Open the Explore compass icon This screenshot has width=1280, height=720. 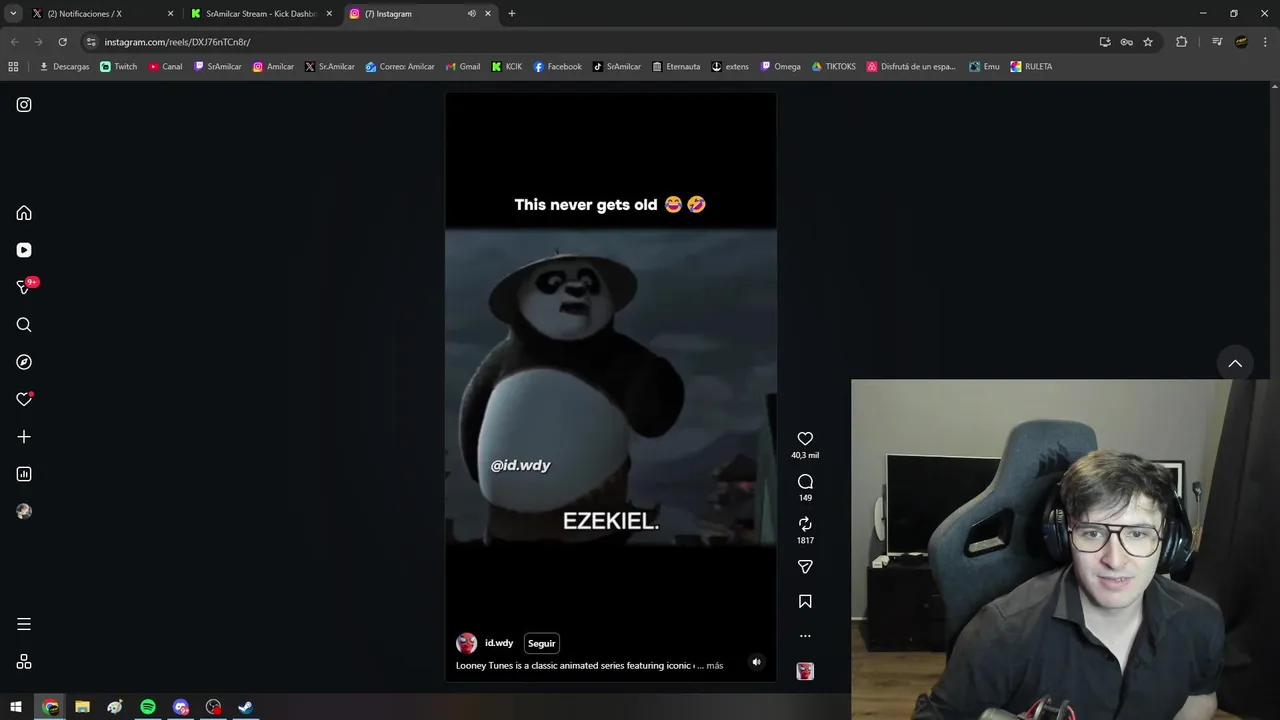click(x=24, y=362)
